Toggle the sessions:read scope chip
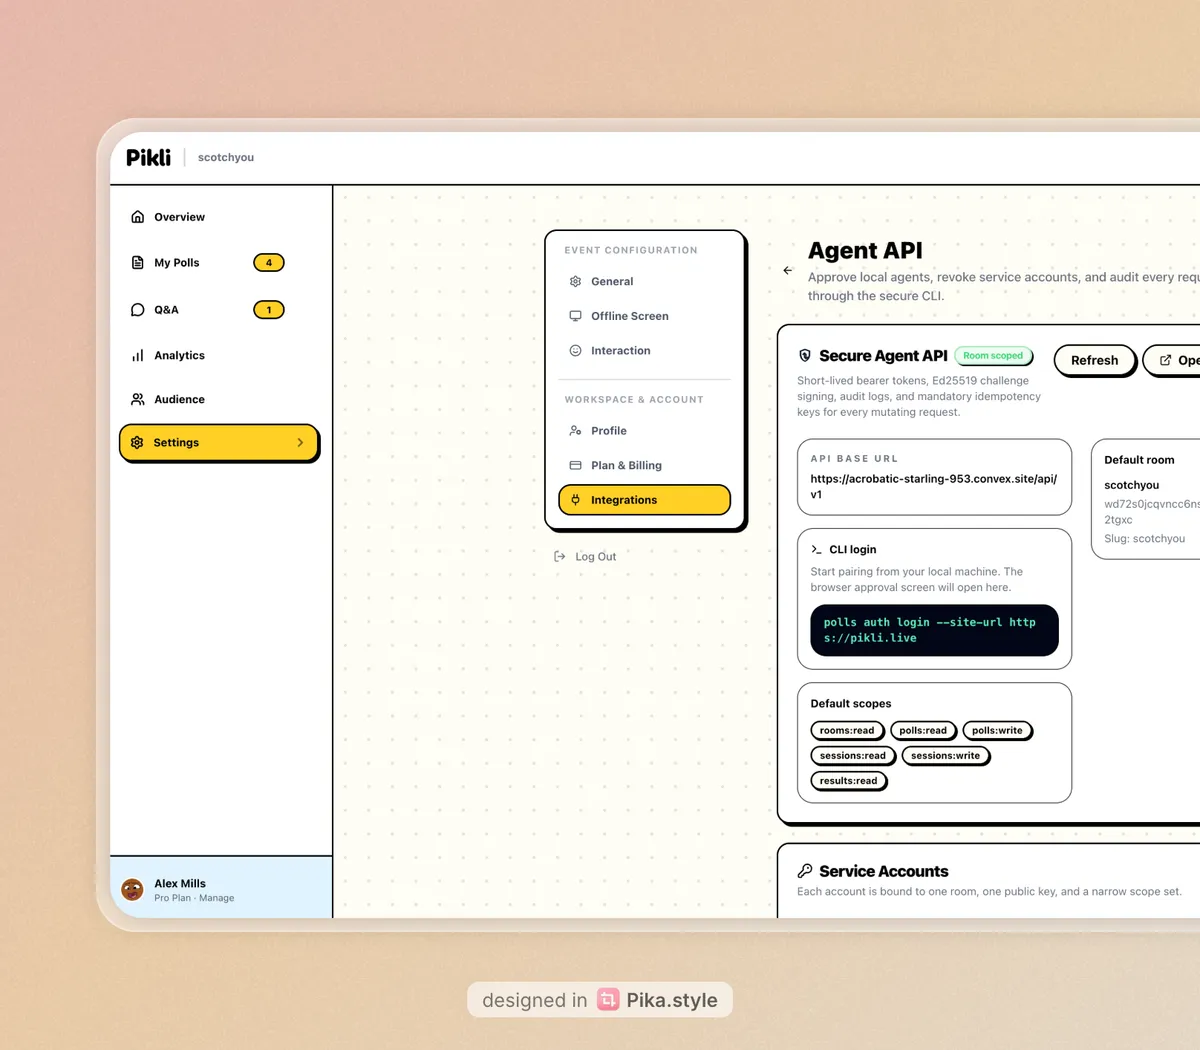Screen dimensions: 1200x1050 (x=852, y=755)
